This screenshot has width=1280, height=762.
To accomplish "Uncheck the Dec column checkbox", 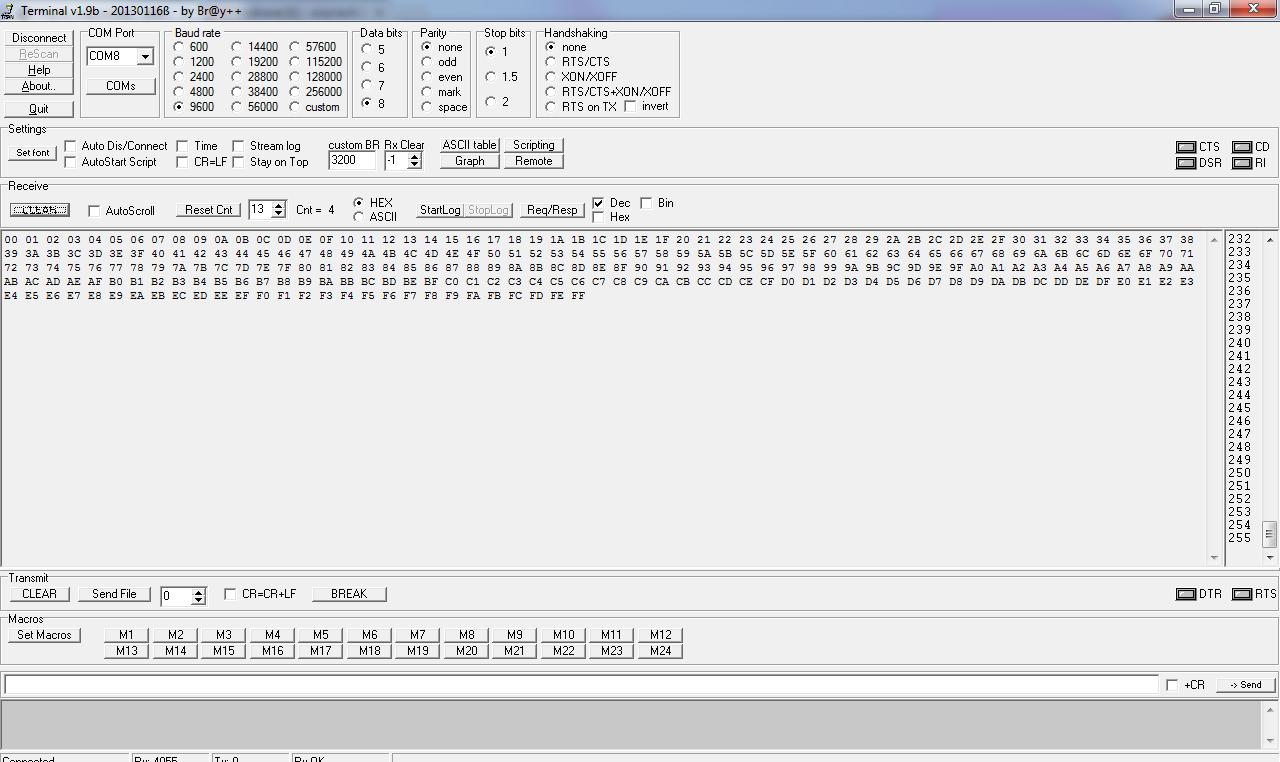I will click(x=598, y=203).
